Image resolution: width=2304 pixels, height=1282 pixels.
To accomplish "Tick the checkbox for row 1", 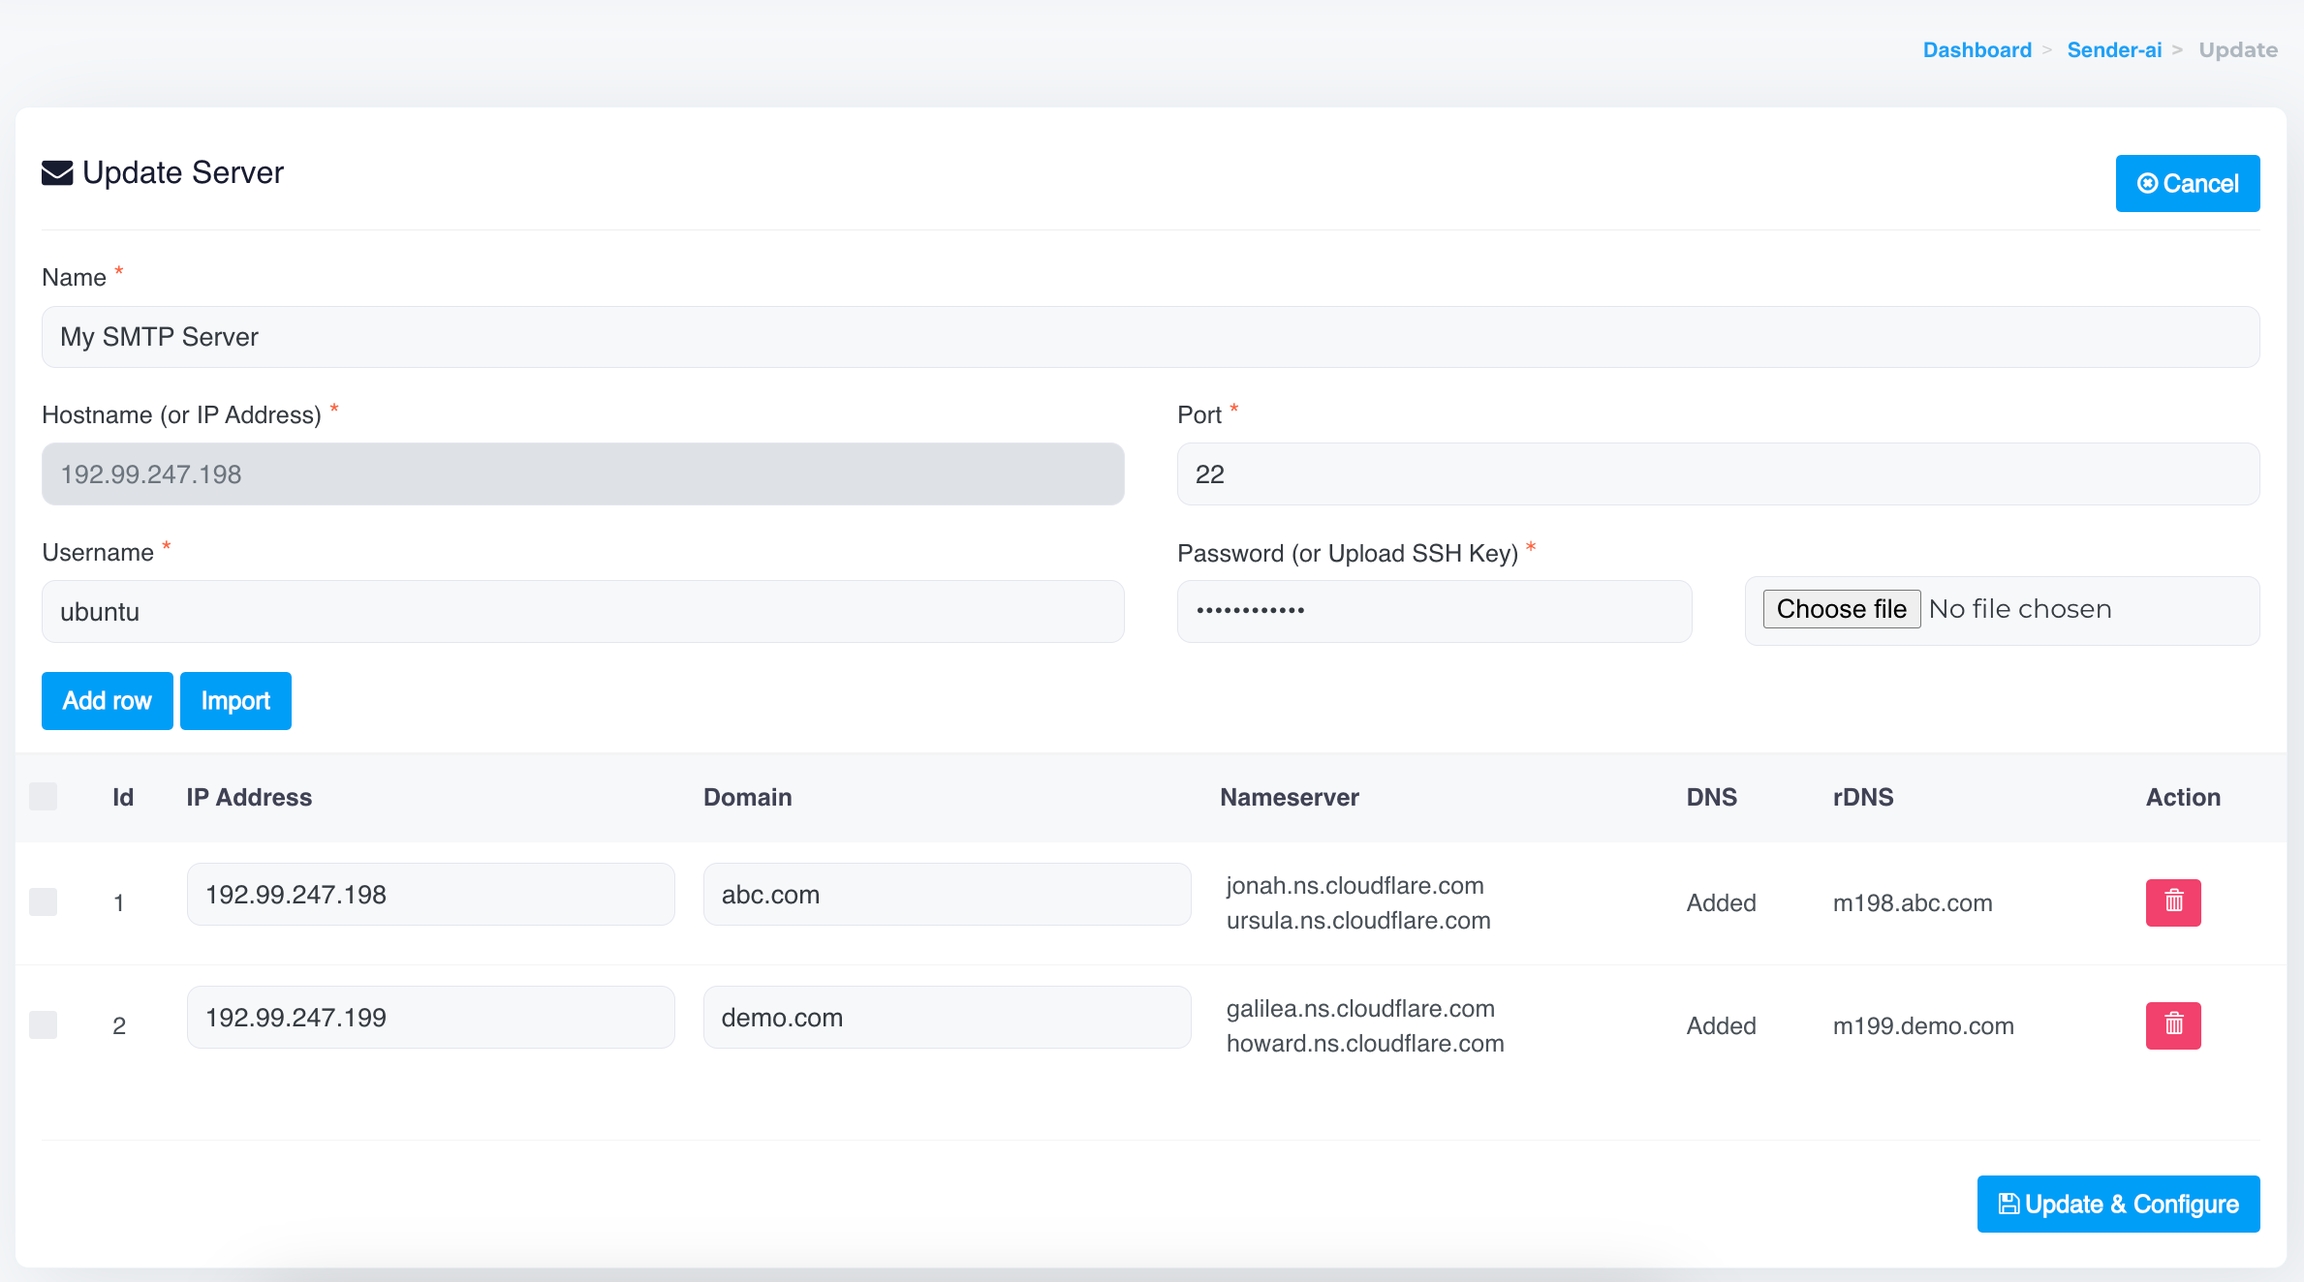I will click(x=43, y=902).
